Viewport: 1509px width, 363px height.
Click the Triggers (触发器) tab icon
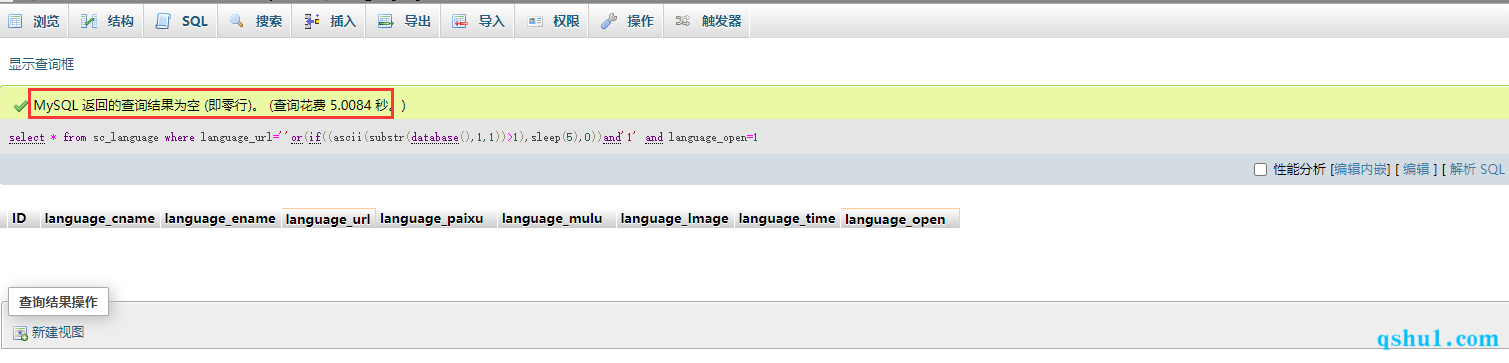tap(683, 21)
